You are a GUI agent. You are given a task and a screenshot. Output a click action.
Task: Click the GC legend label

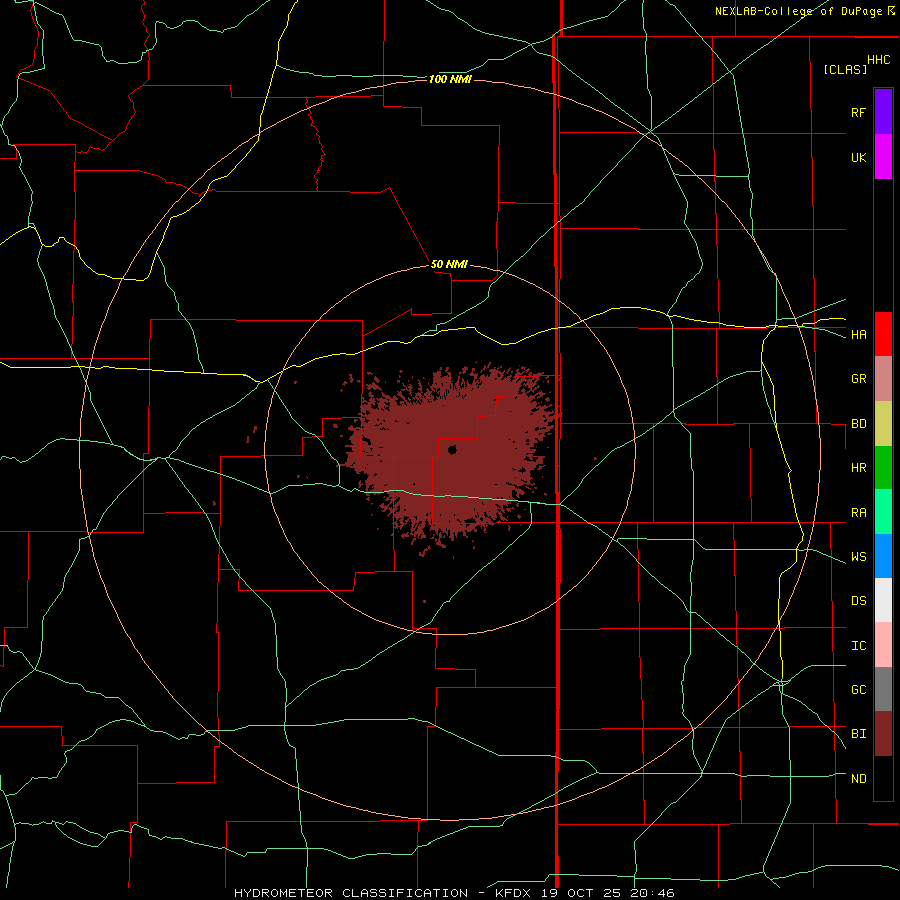pos(858,690)
